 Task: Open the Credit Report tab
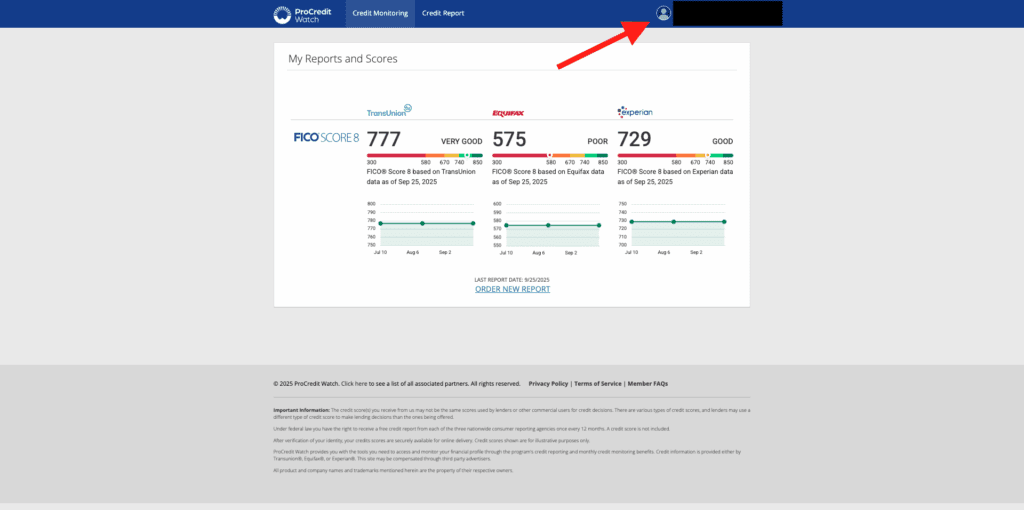443,14
